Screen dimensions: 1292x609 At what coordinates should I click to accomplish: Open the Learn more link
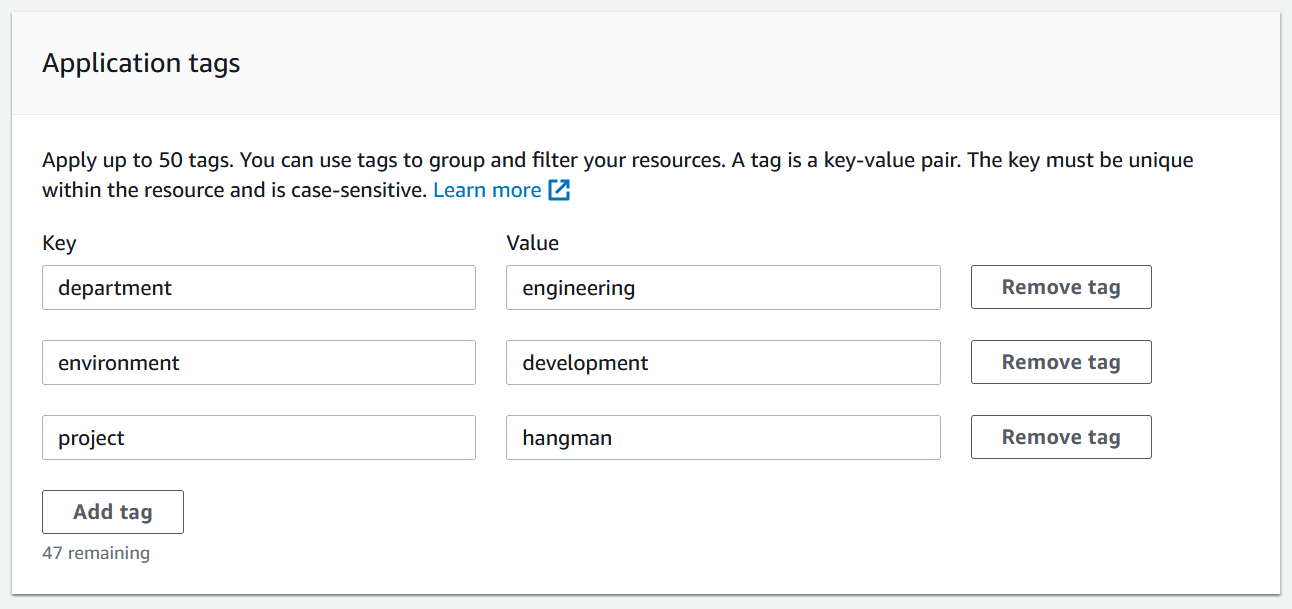(487, 190)
